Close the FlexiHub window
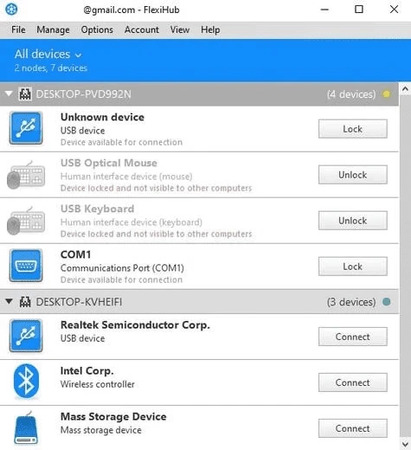Viewport: 411px width, 450px height. click(x=394, y=9)
